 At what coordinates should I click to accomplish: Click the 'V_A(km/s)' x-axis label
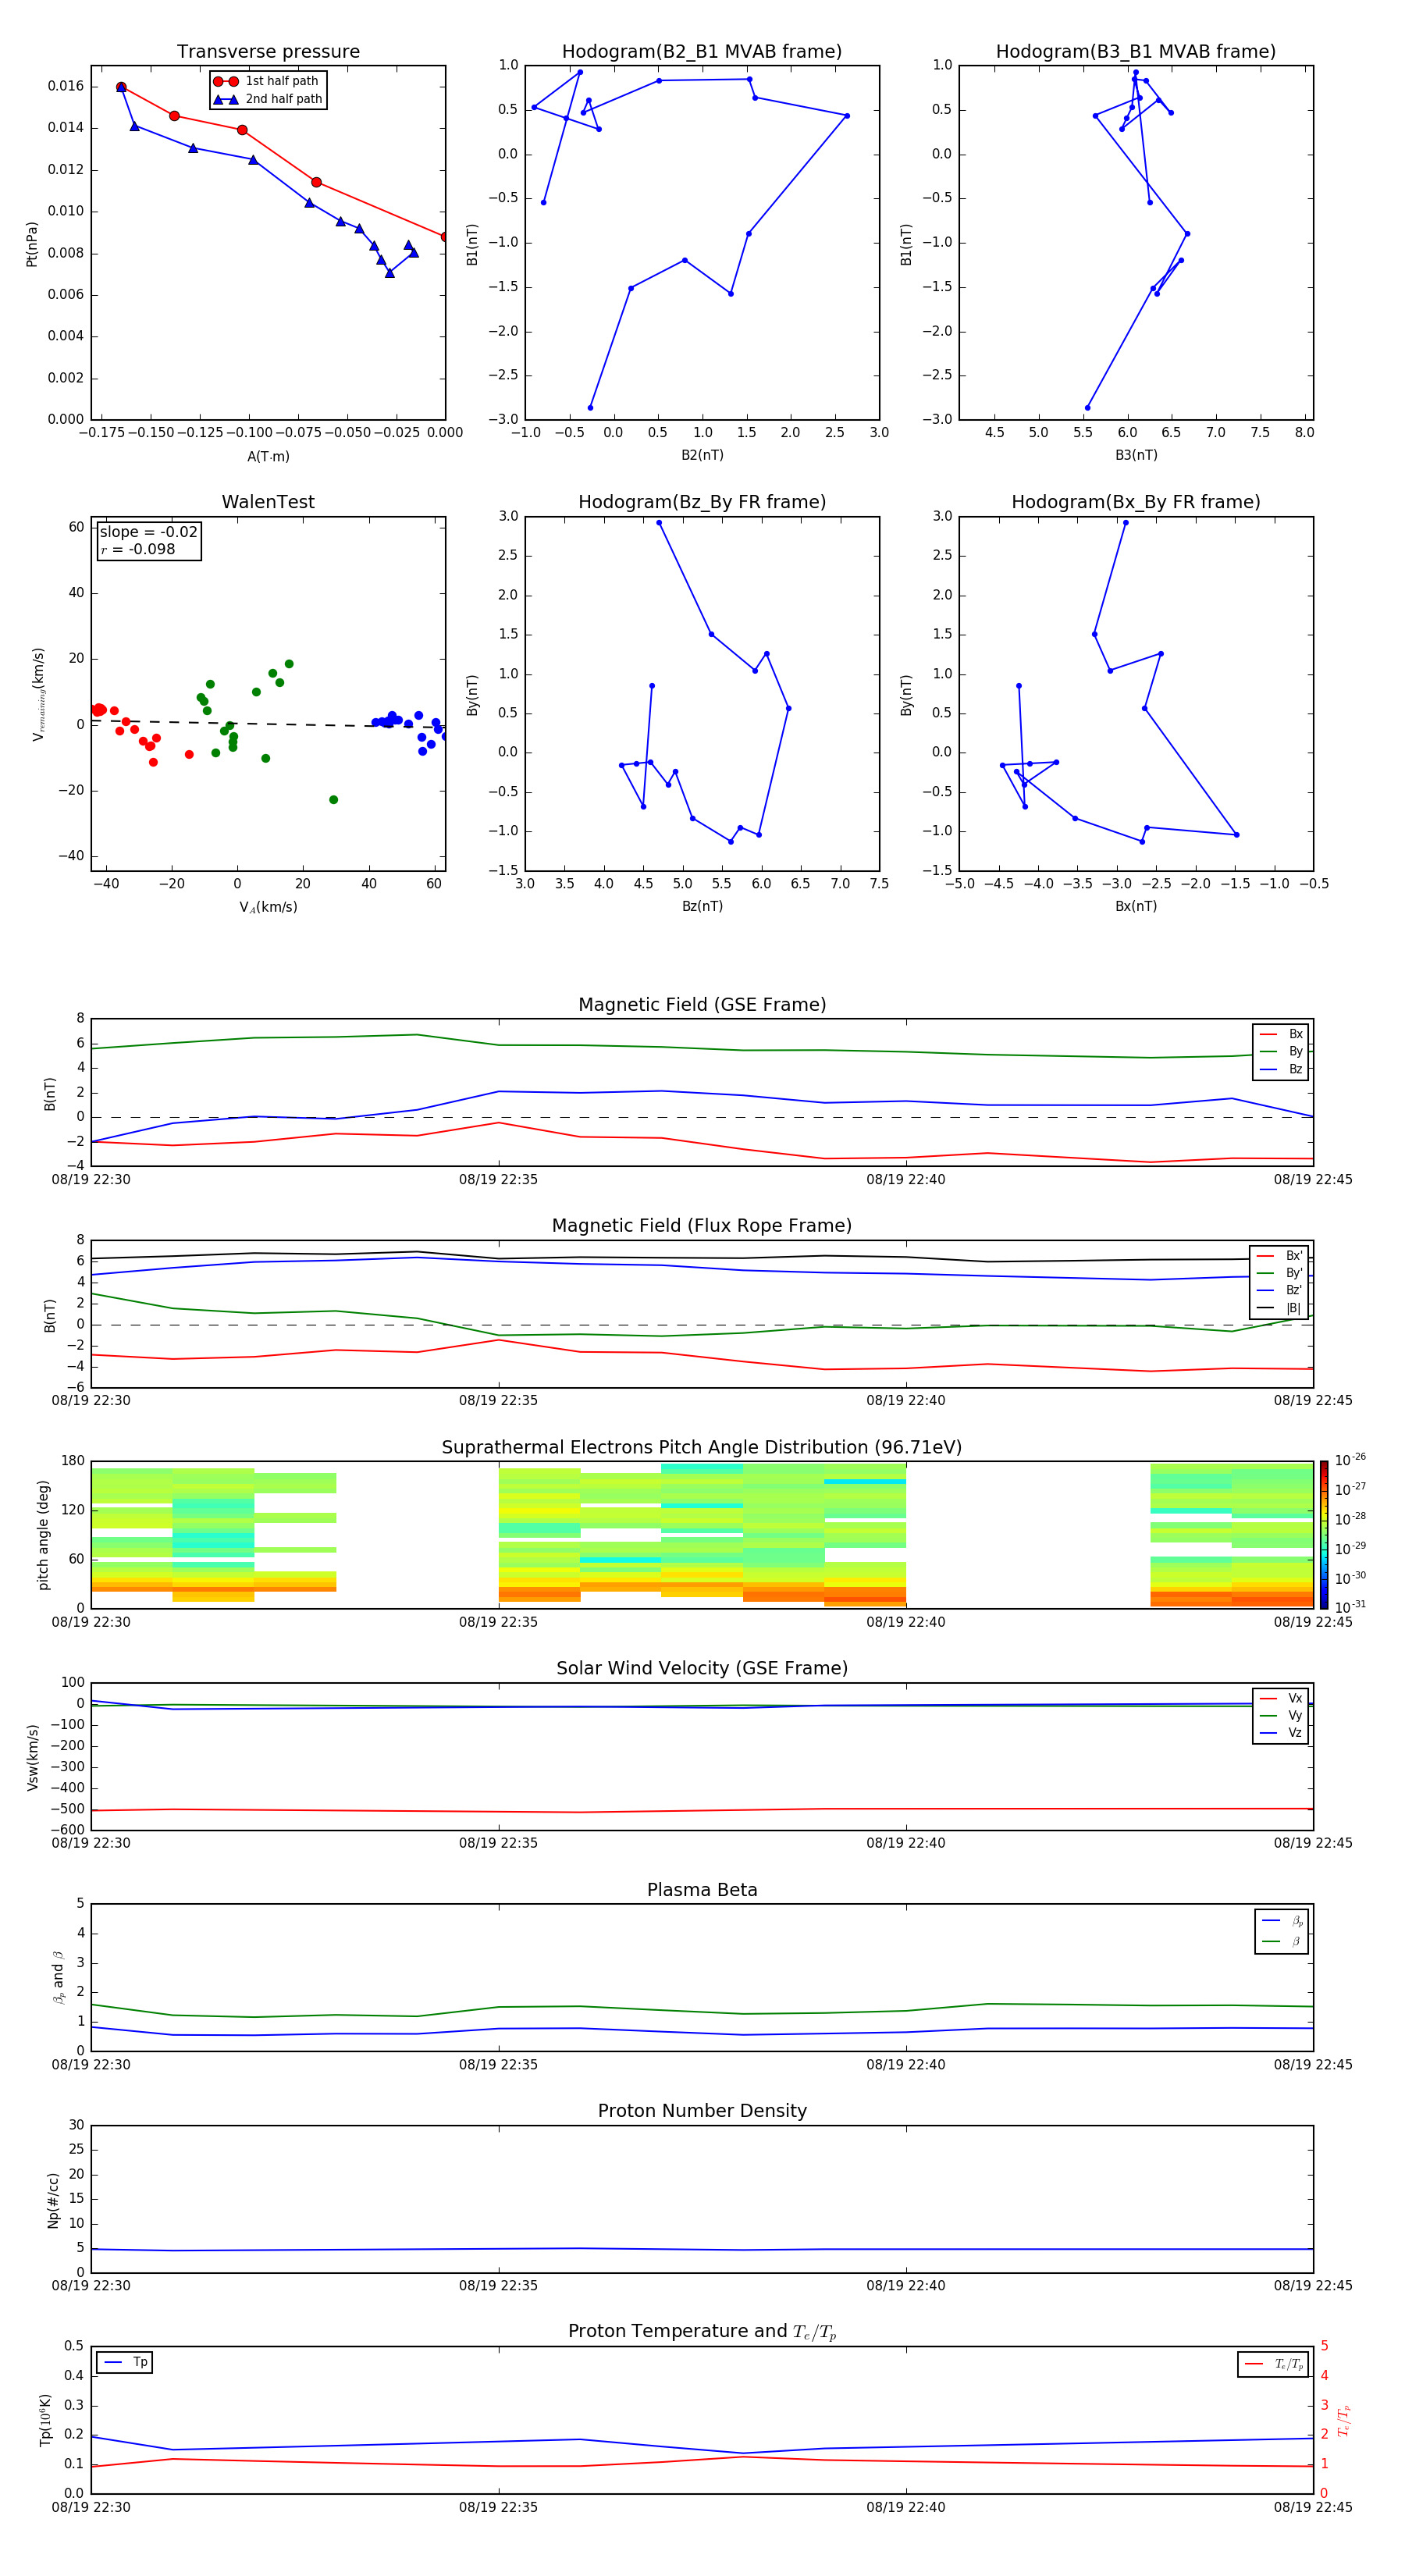pyautogui.click(x=268, y=907)
